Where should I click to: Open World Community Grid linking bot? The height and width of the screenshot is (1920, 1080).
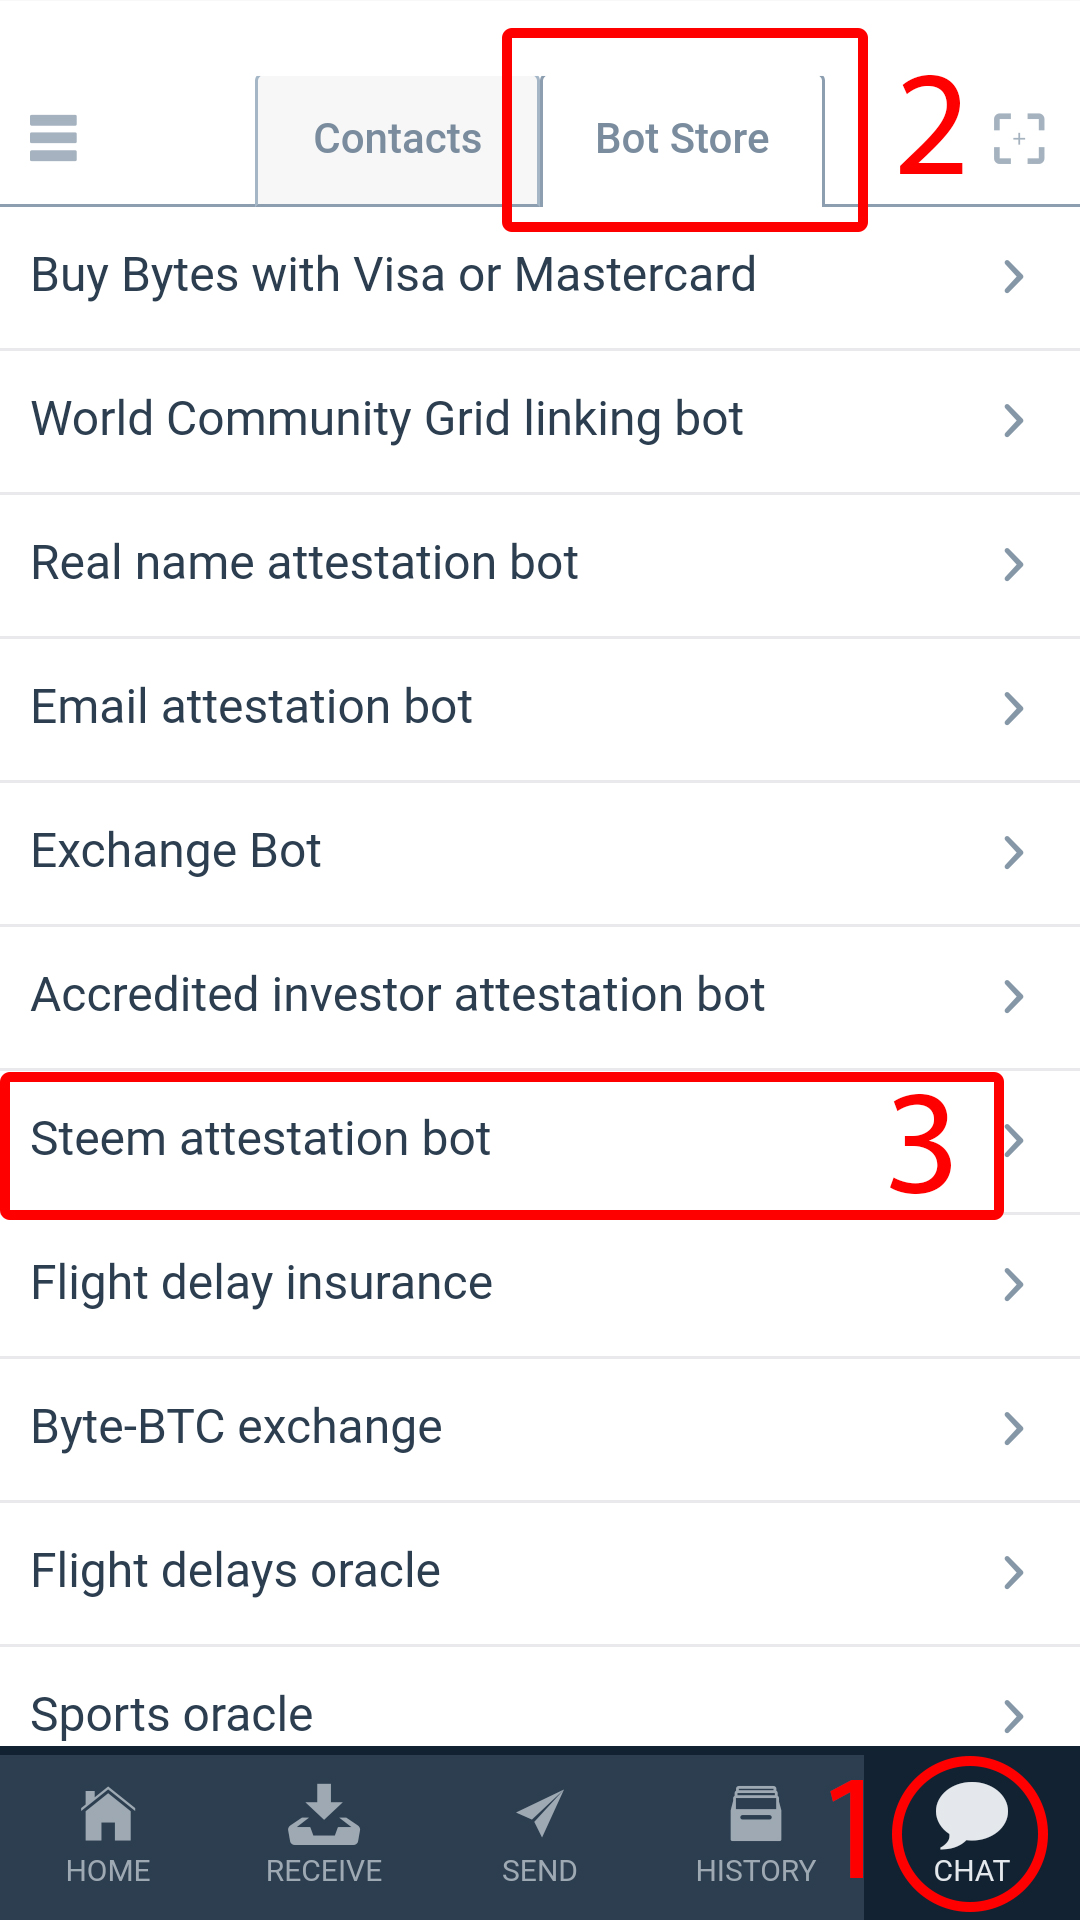pos(387,420)
